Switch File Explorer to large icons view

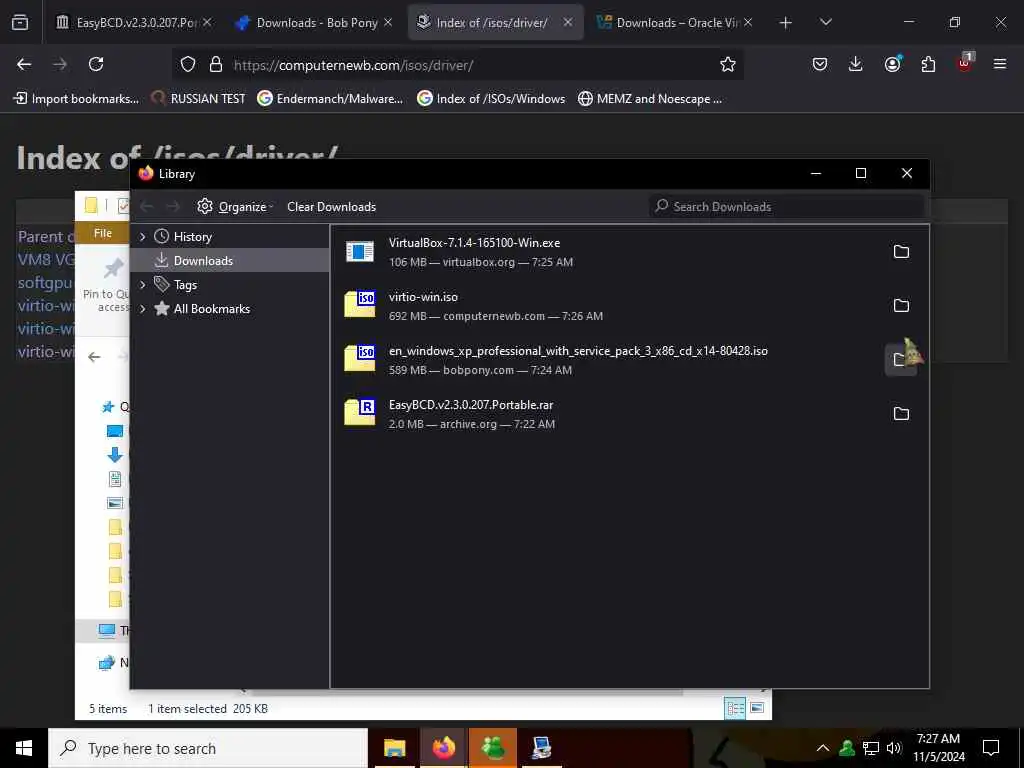(757, 708)
